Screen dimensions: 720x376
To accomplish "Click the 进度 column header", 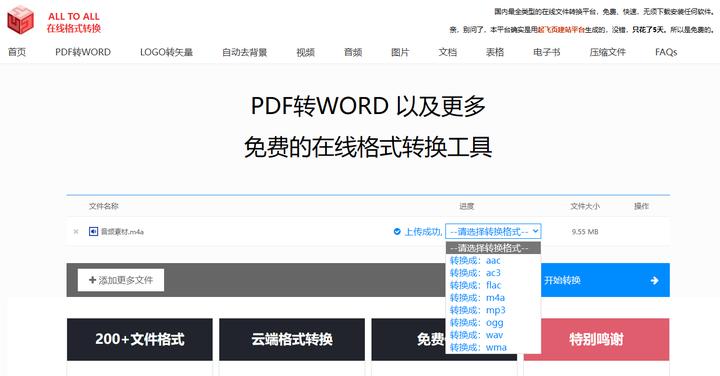I will 467,206.
